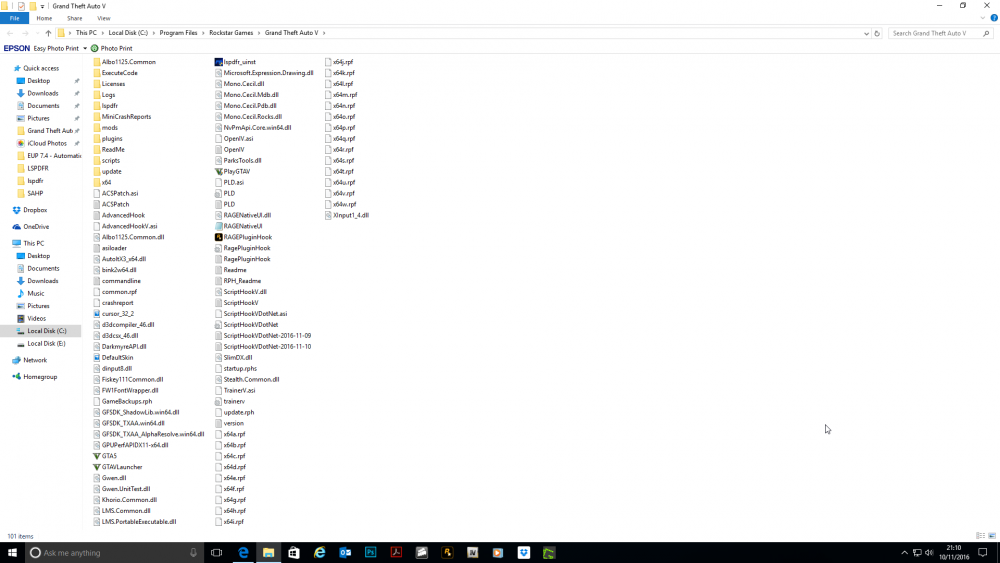Select the TrainerV.asi file
The width and height of the screenshot is (1000, 563).
tap(235, 390)
